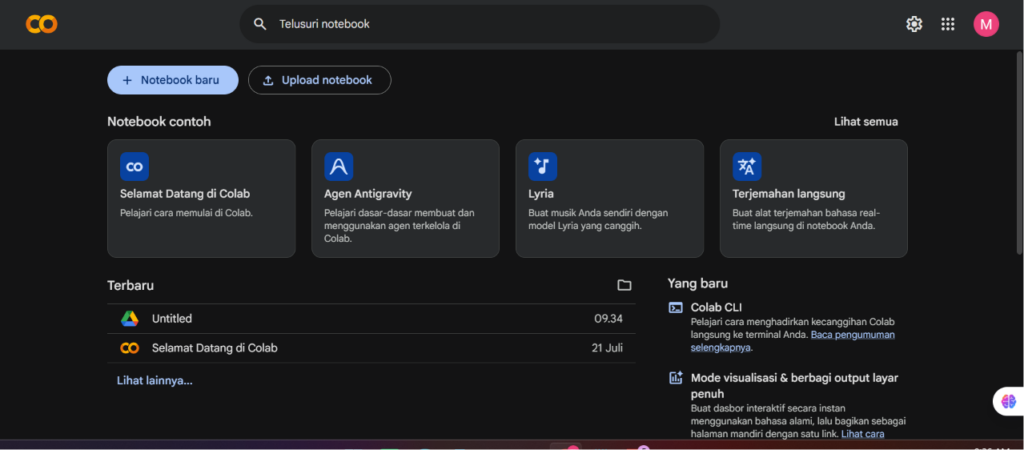Screen dimensions: 1024x450
Task: Click the upload arrow icon
Action: tap(268, 80)
